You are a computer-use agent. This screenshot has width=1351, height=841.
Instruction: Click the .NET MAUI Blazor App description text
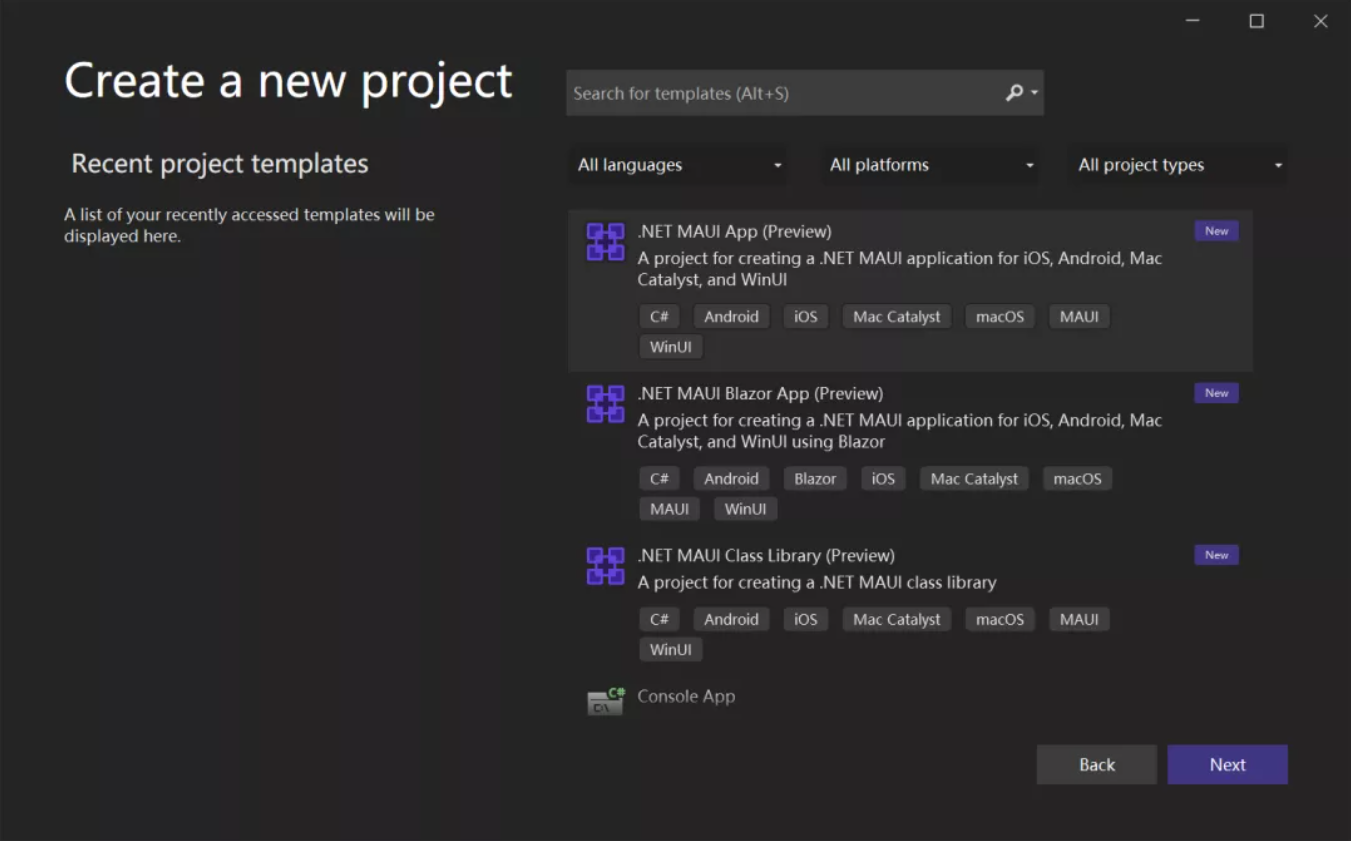point(900,431)
